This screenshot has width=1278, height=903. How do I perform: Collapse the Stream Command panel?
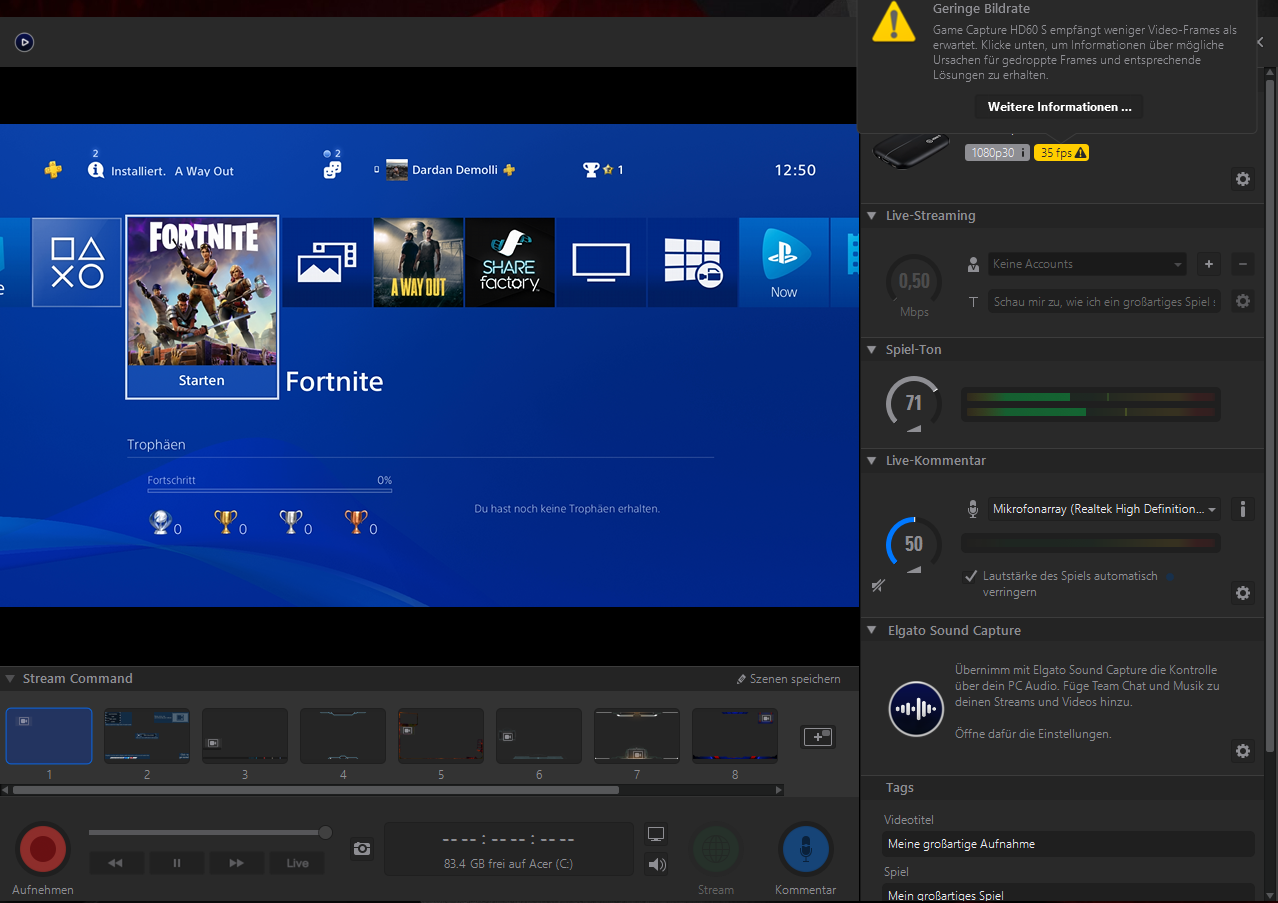(x=9, y=679)
